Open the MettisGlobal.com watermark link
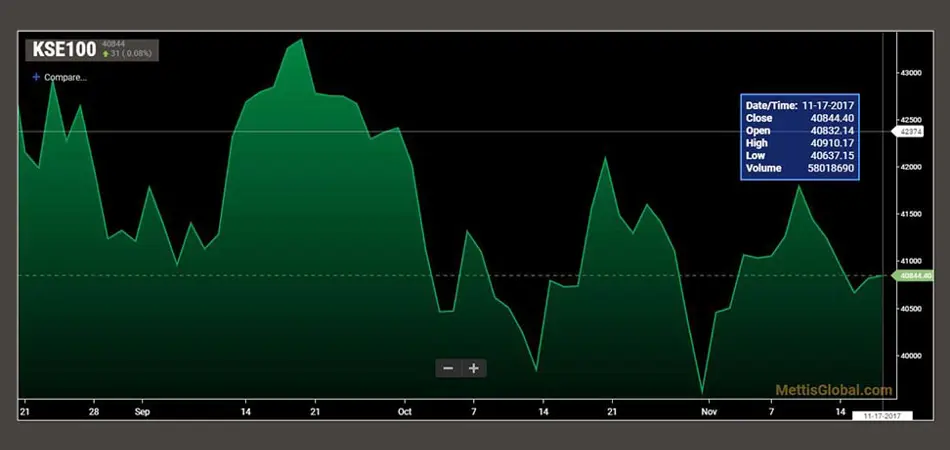This screenshot has width=950, height=450. tap(832, 391)
